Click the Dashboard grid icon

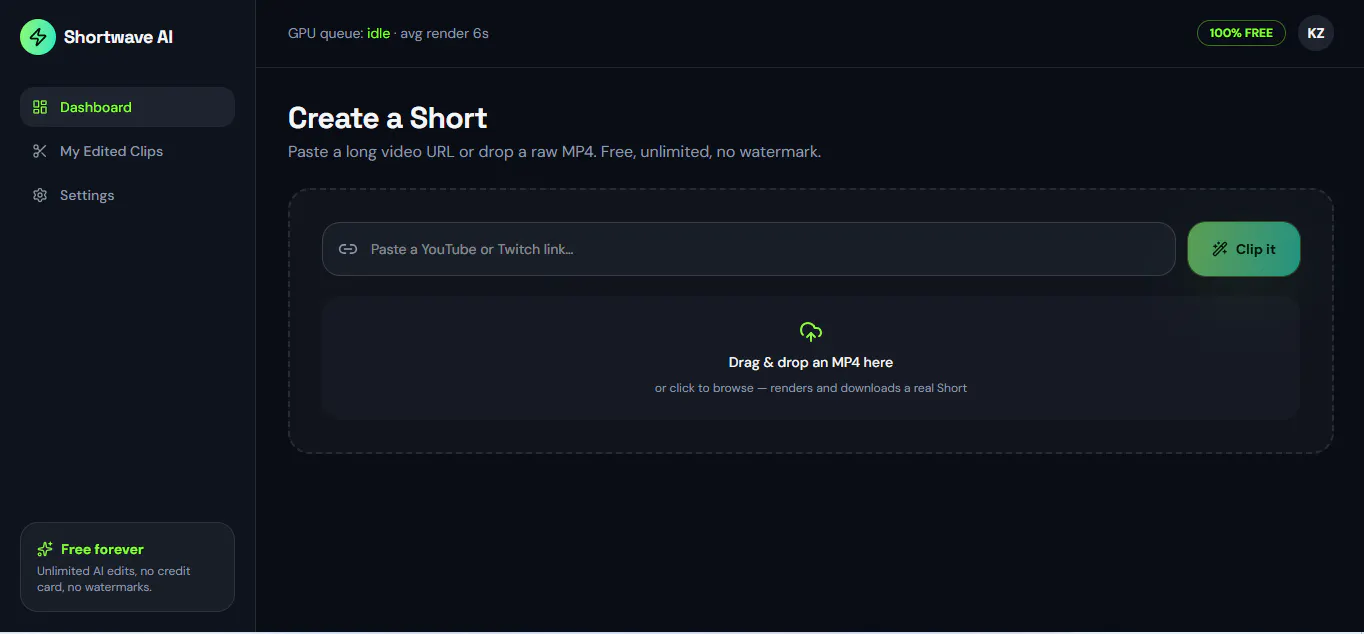point(40,107)
